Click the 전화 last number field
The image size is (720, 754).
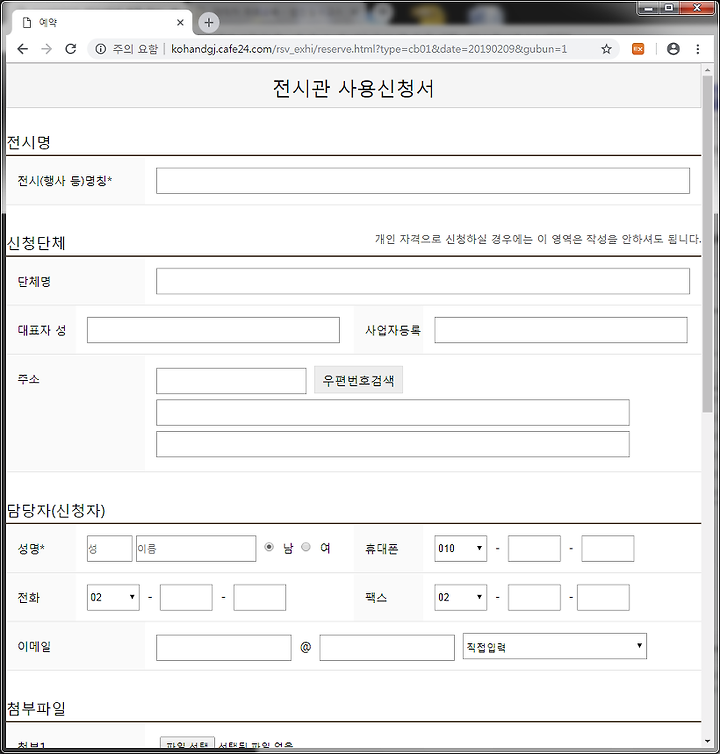click(x=260, y=598)
